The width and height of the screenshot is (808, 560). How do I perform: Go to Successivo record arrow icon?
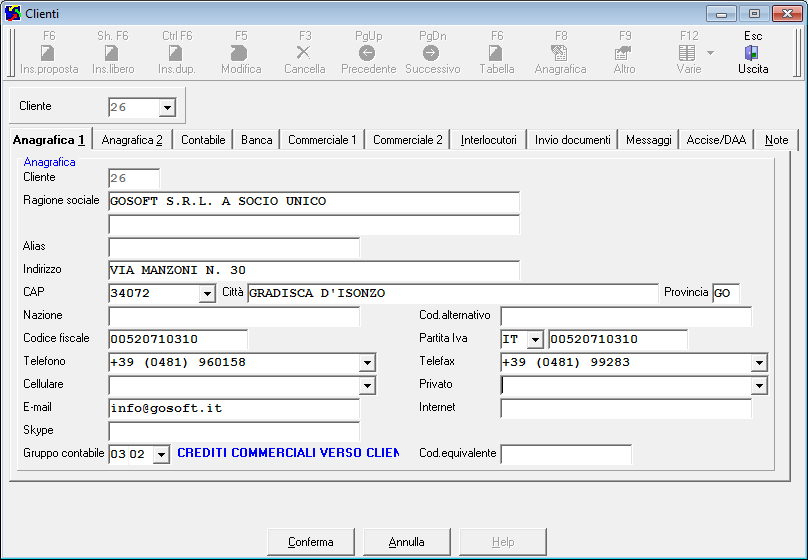pyautogui.click(x=431, y=53)
